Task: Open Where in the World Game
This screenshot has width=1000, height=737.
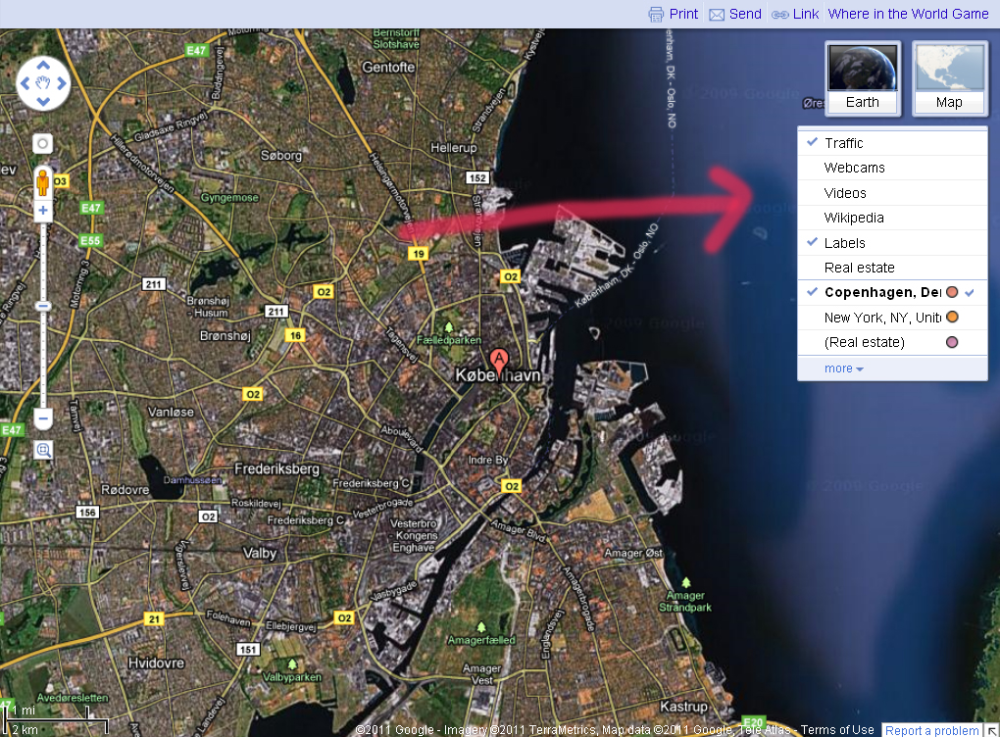Action: click(908, 14)
